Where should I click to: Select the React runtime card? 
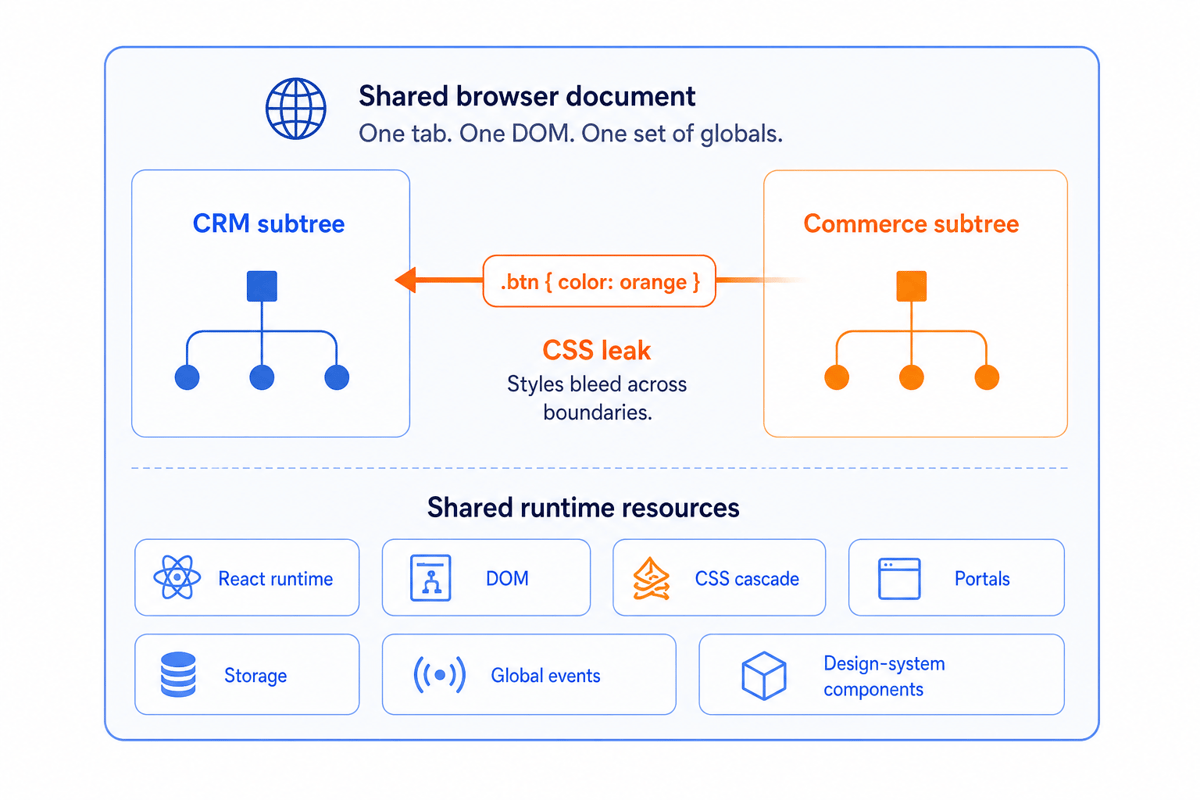pyautogui.click(x=247, y=578)
